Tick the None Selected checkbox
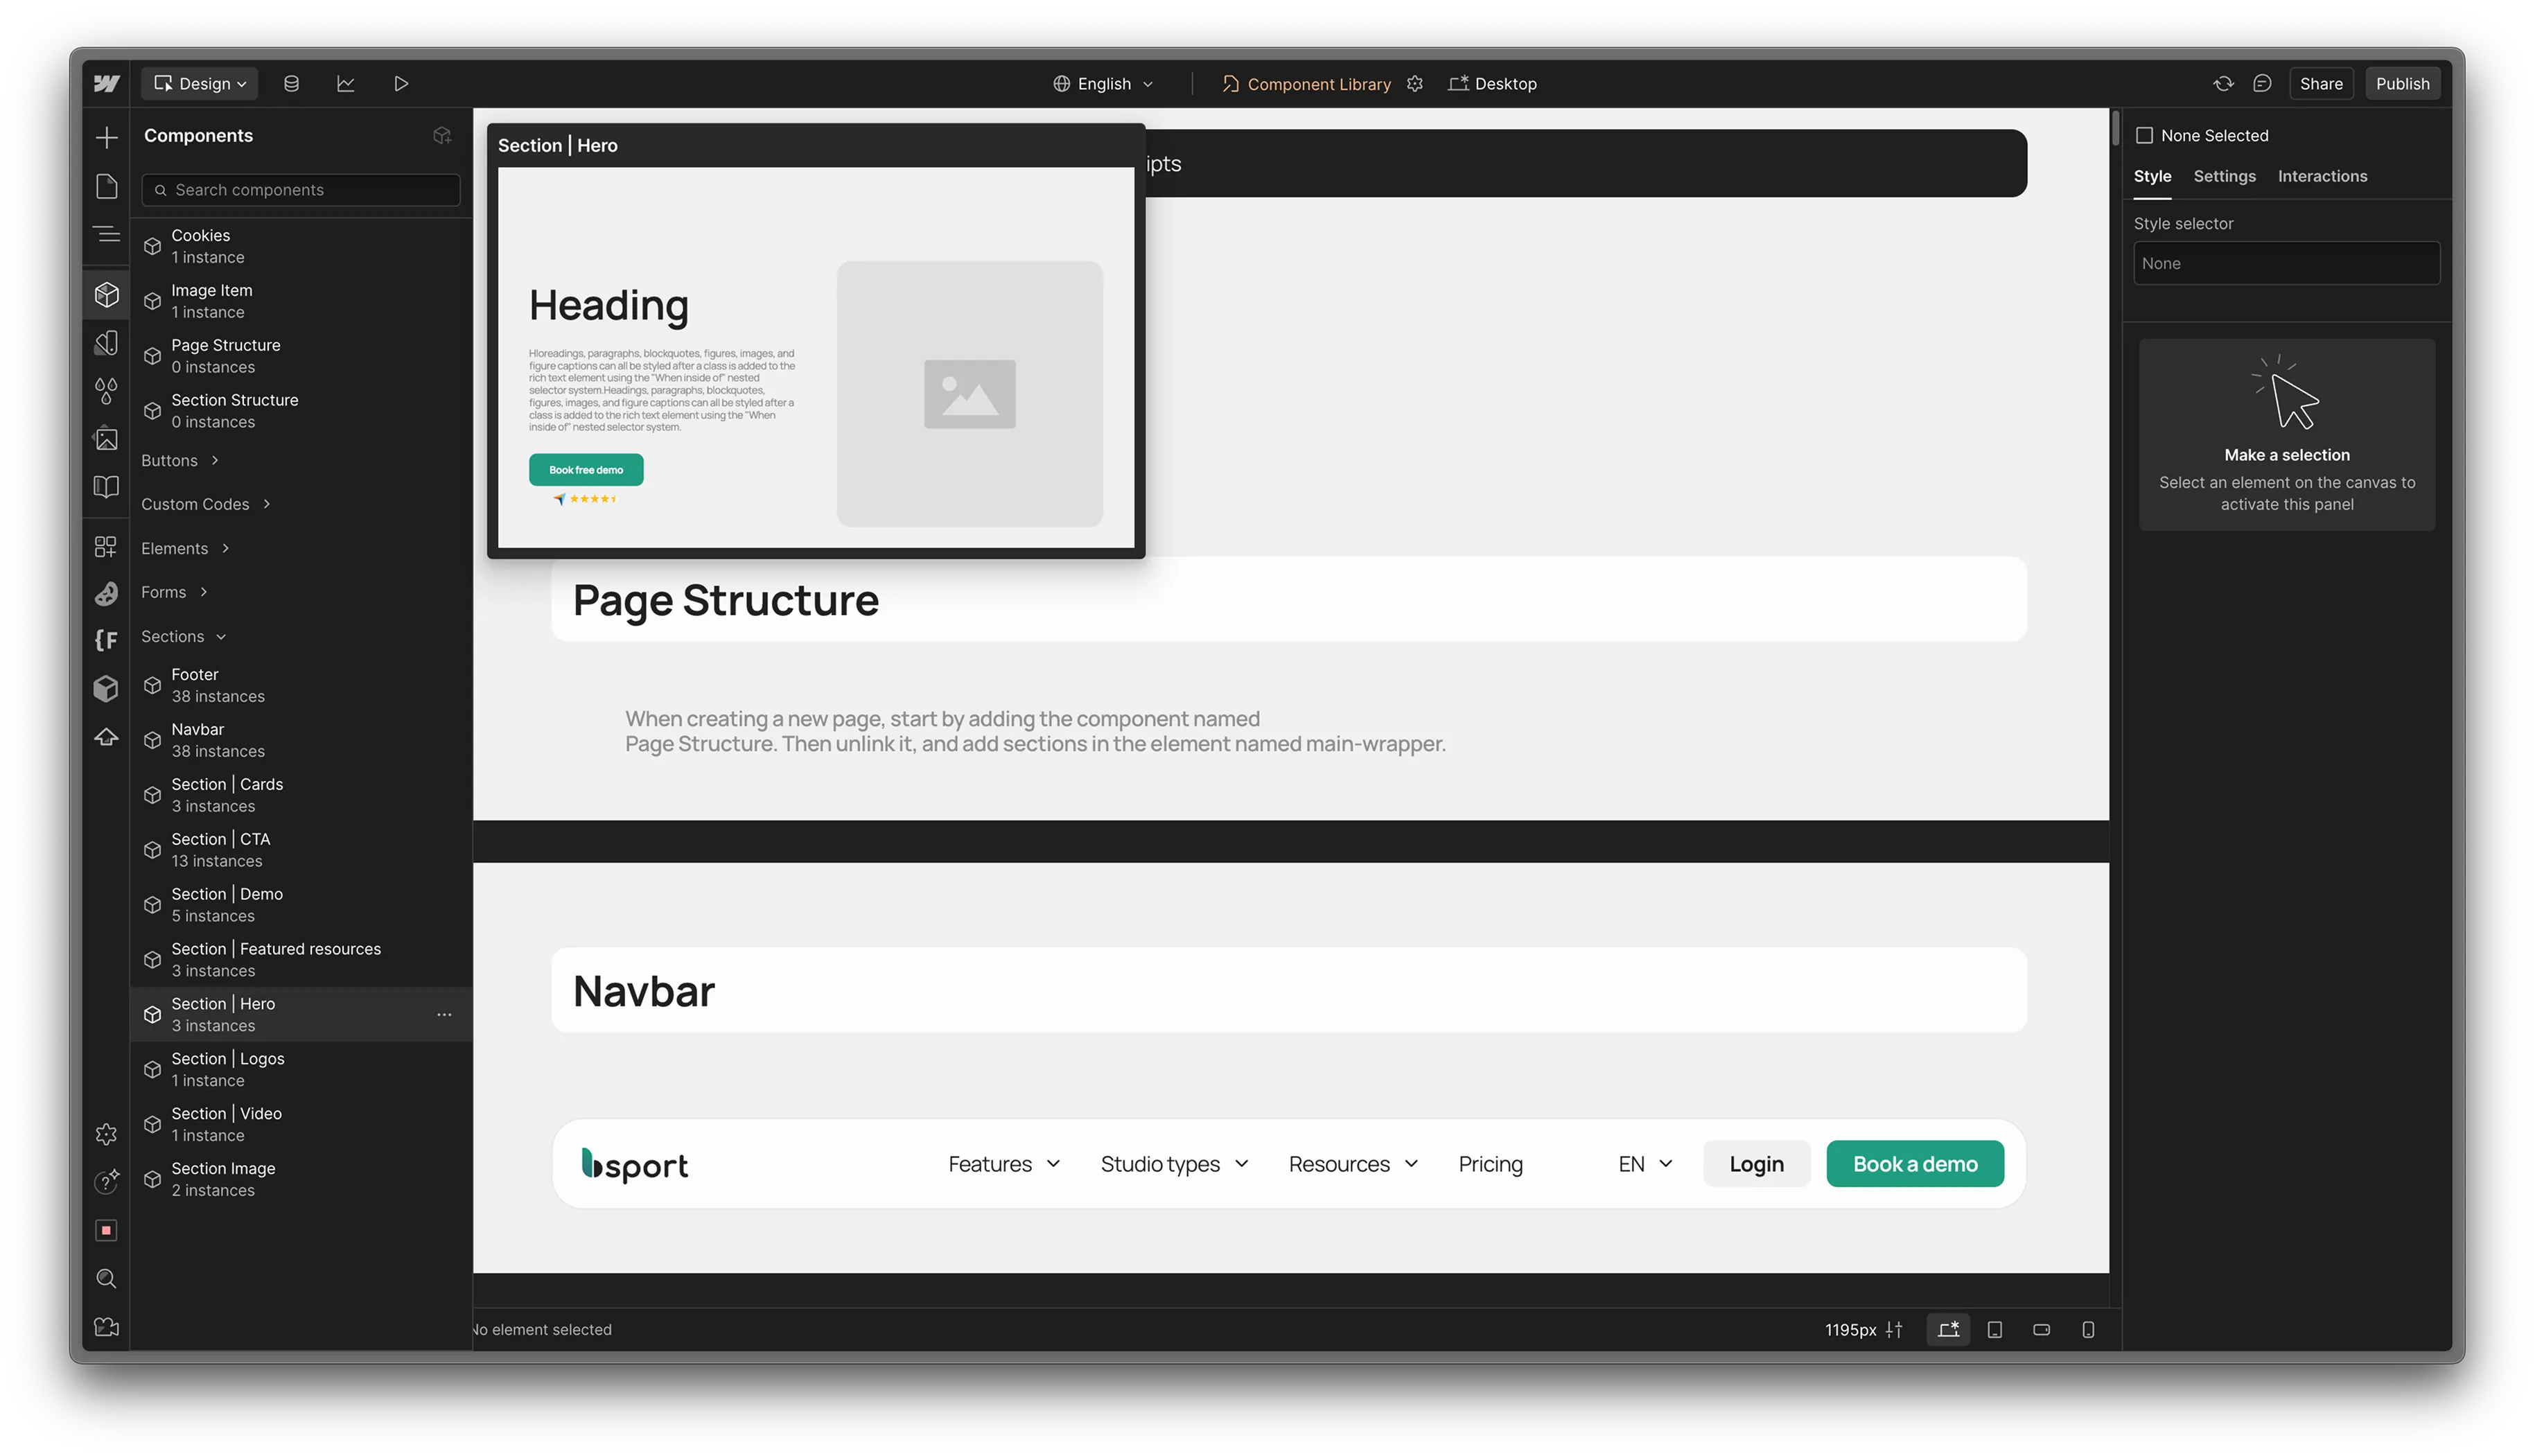The image size is (2535, 1456). click(x=2145, y=136)
